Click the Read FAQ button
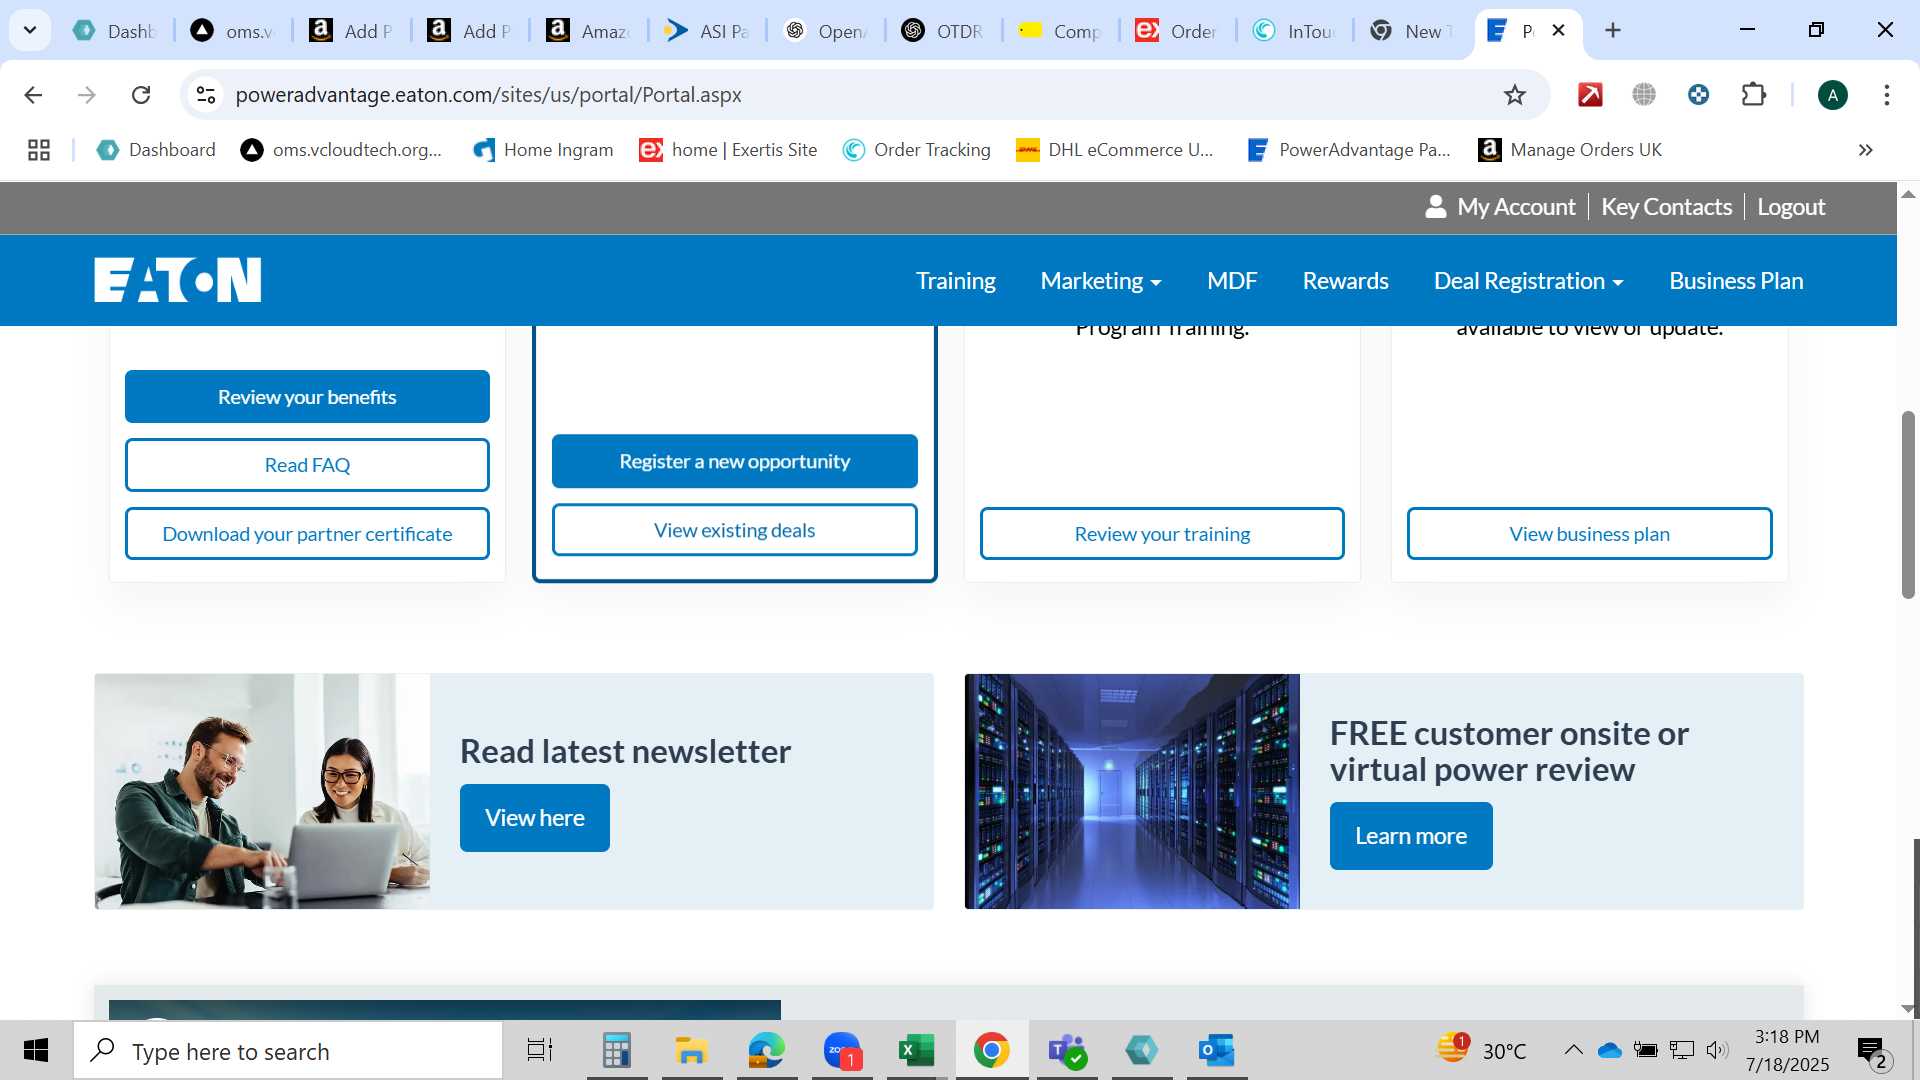 point(307,465)
